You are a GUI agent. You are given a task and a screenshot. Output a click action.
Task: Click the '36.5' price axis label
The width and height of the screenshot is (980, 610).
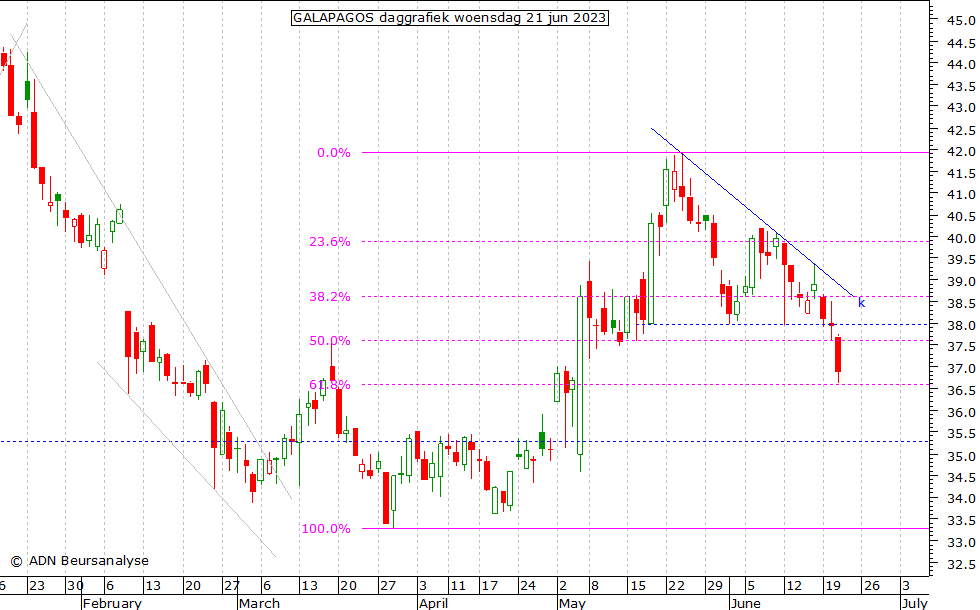961,390
